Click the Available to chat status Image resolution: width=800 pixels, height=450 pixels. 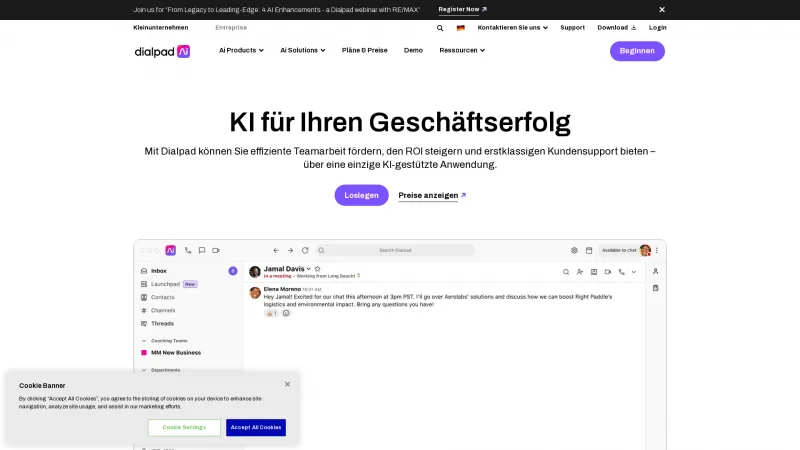(619, 251)
